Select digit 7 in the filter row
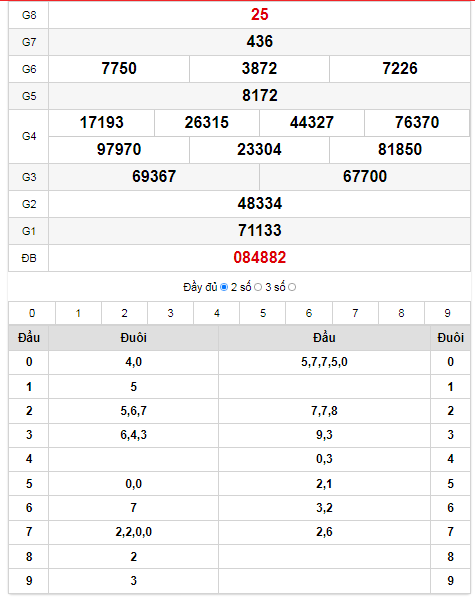This screenshot has height=597, width=475. coord(355,313)
